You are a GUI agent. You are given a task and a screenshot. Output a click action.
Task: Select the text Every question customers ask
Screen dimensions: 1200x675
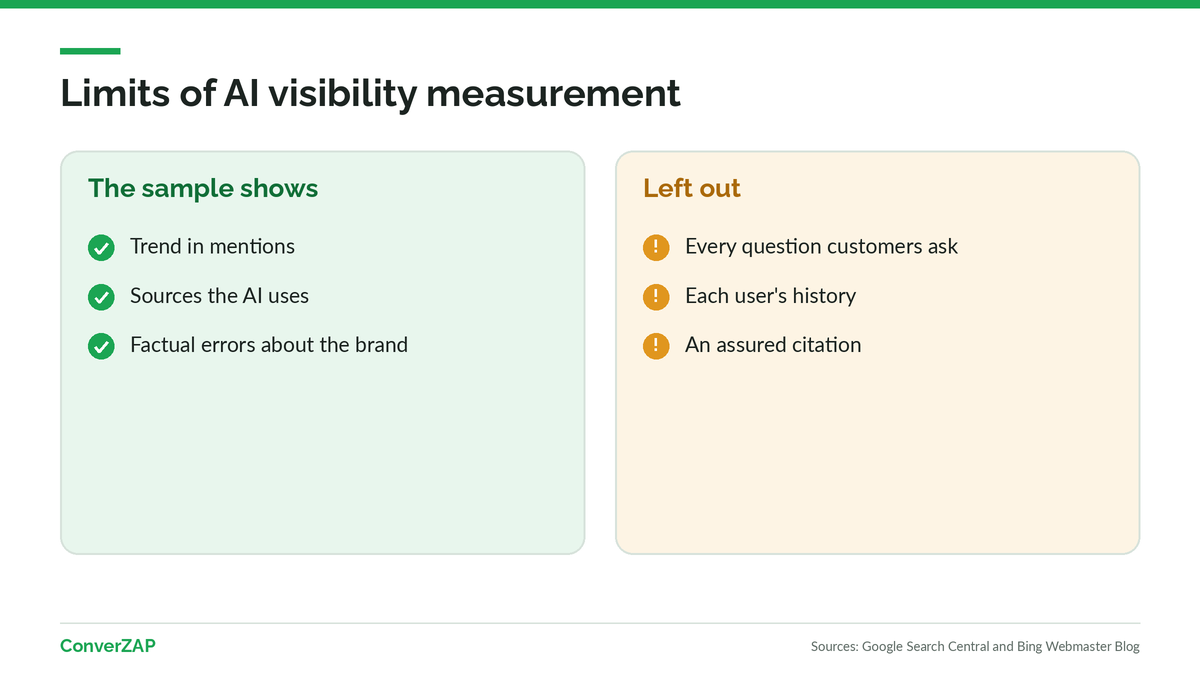(821, 247)
